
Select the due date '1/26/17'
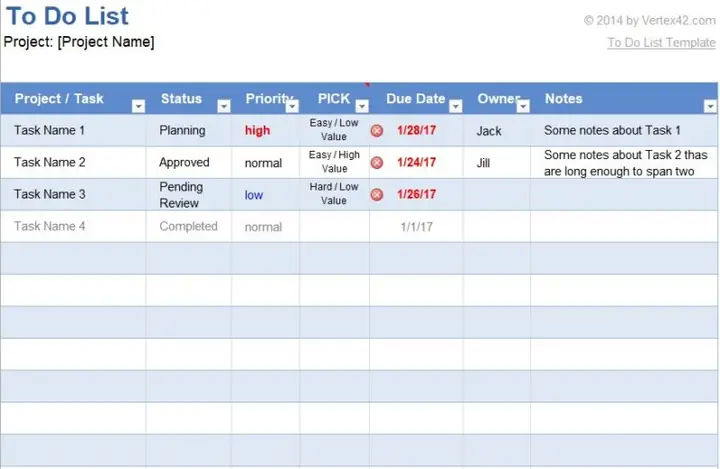tap(416, 194)
